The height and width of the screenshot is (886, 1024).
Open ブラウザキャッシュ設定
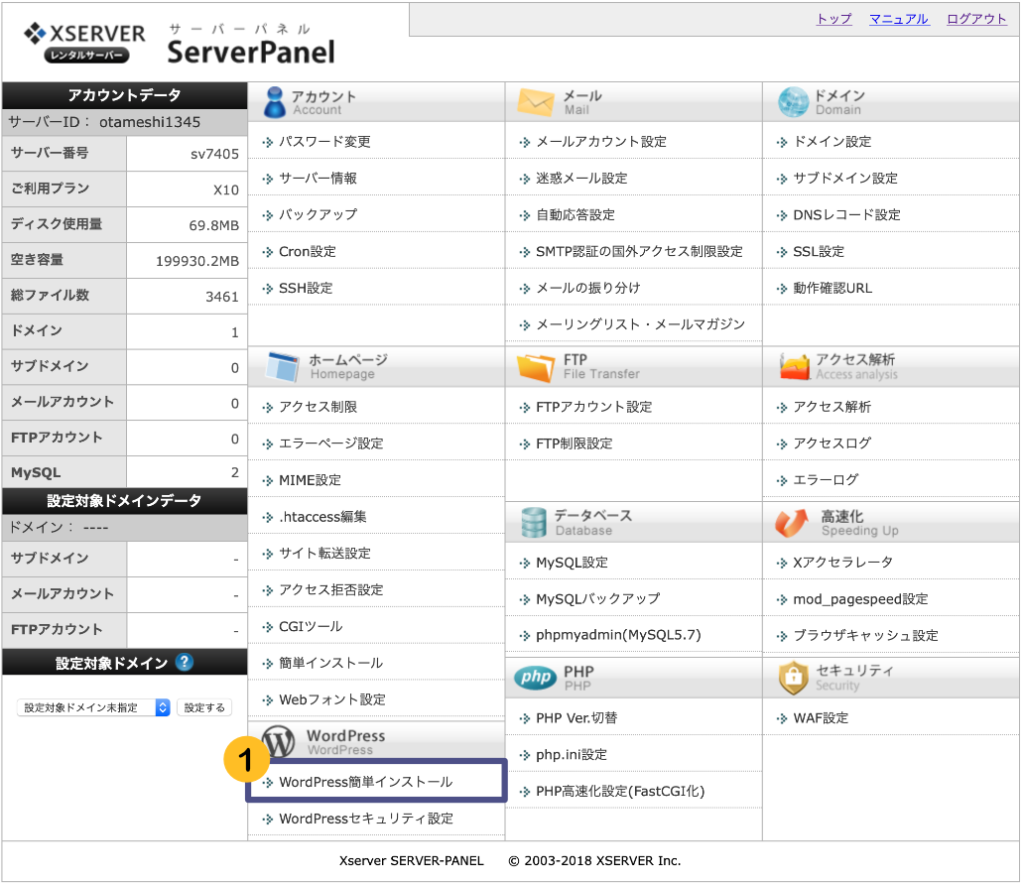(866, 635)
